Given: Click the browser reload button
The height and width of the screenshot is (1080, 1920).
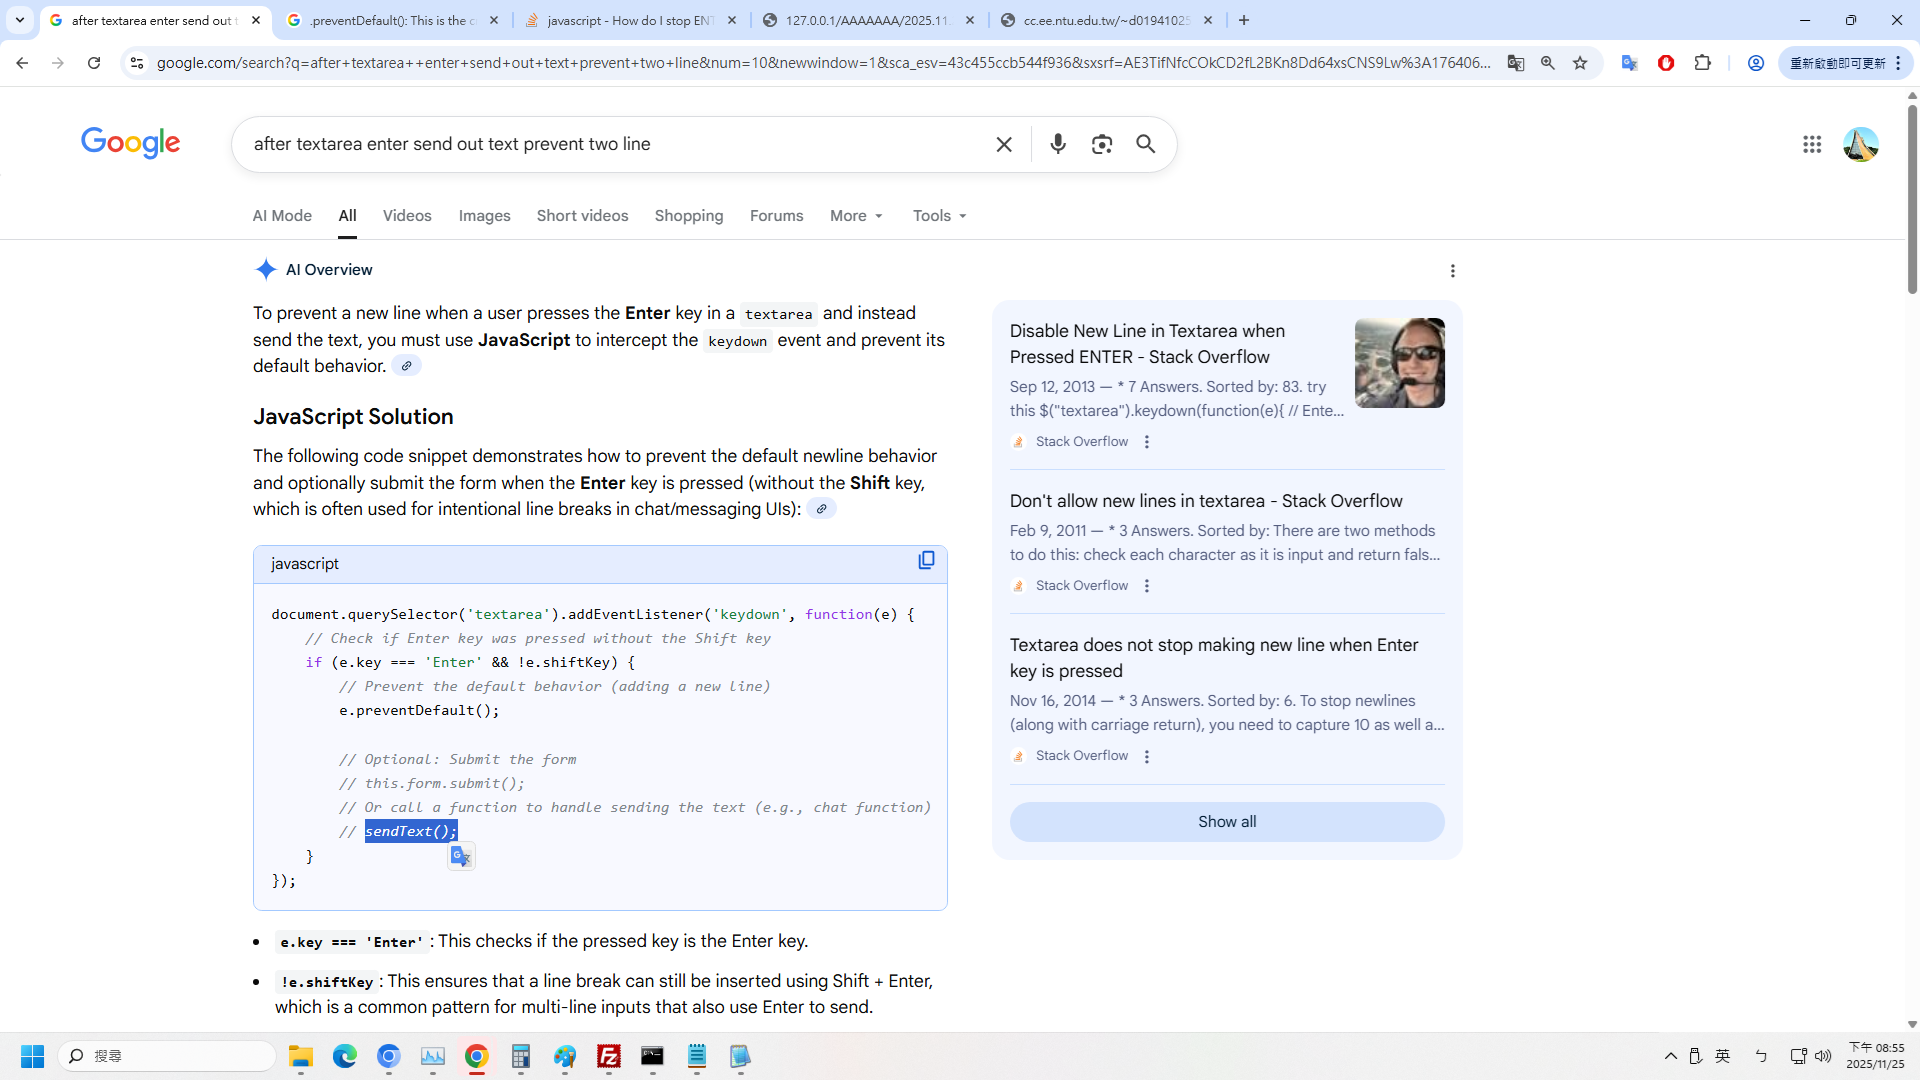Looking at the screenshot, I should coord(94,63).
